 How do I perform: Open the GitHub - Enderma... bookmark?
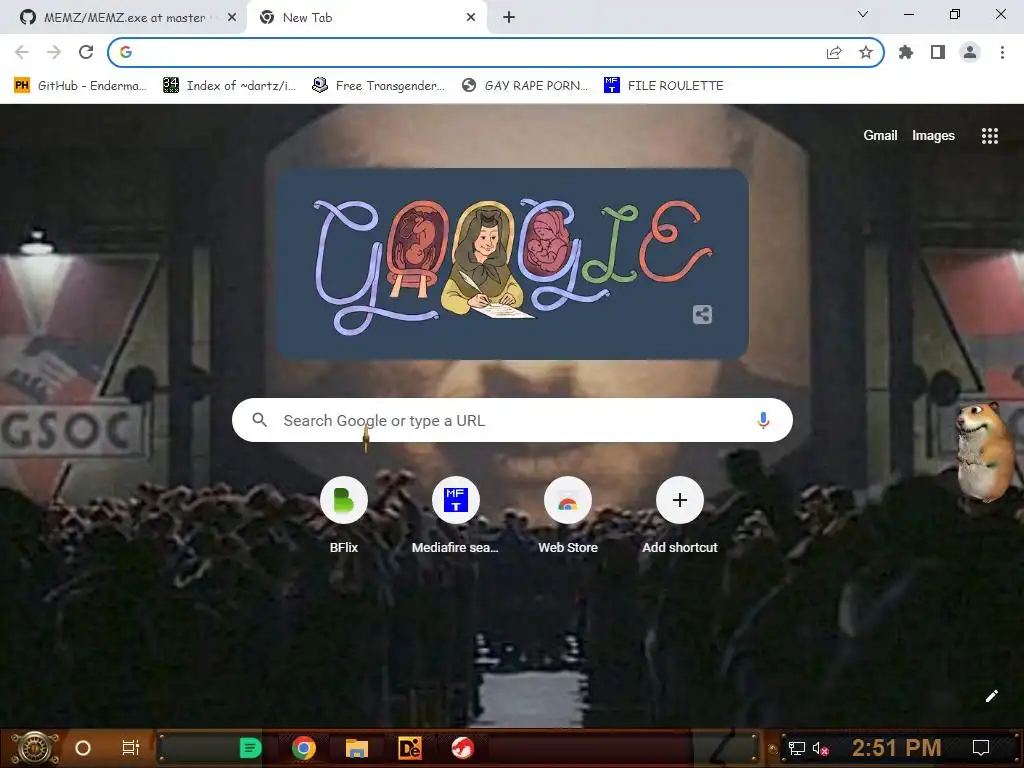(80, 86)
